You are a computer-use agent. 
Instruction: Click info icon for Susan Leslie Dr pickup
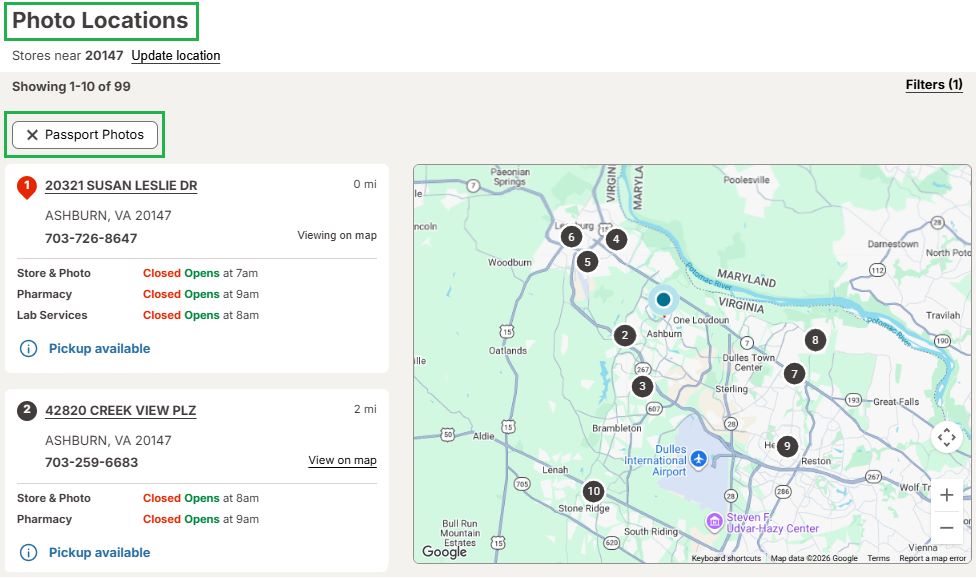pos(29,348)
